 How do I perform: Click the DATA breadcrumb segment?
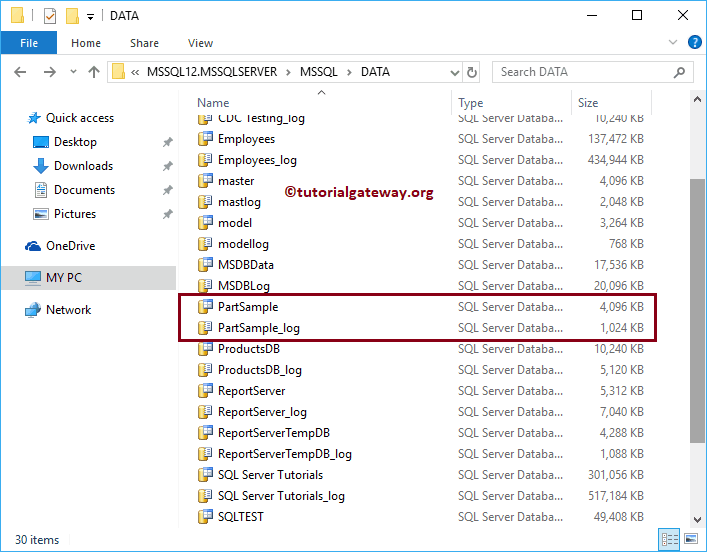(375, 72)
